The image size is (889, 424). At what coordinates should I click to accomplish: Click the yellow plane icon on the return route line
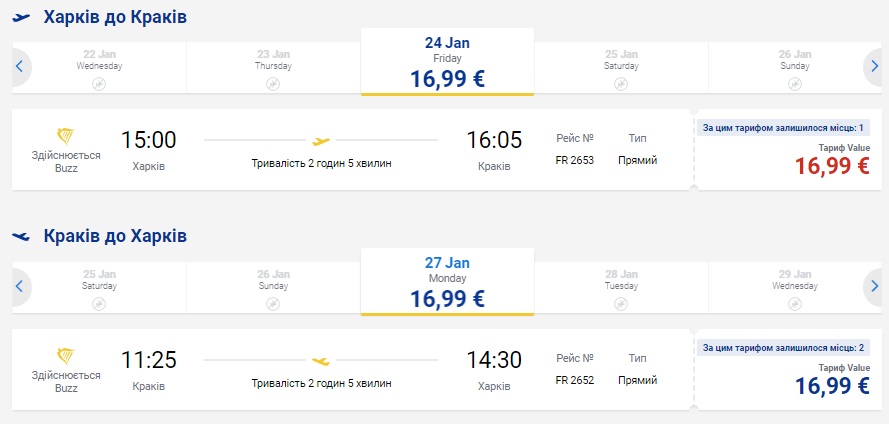[x=321, y=361]
